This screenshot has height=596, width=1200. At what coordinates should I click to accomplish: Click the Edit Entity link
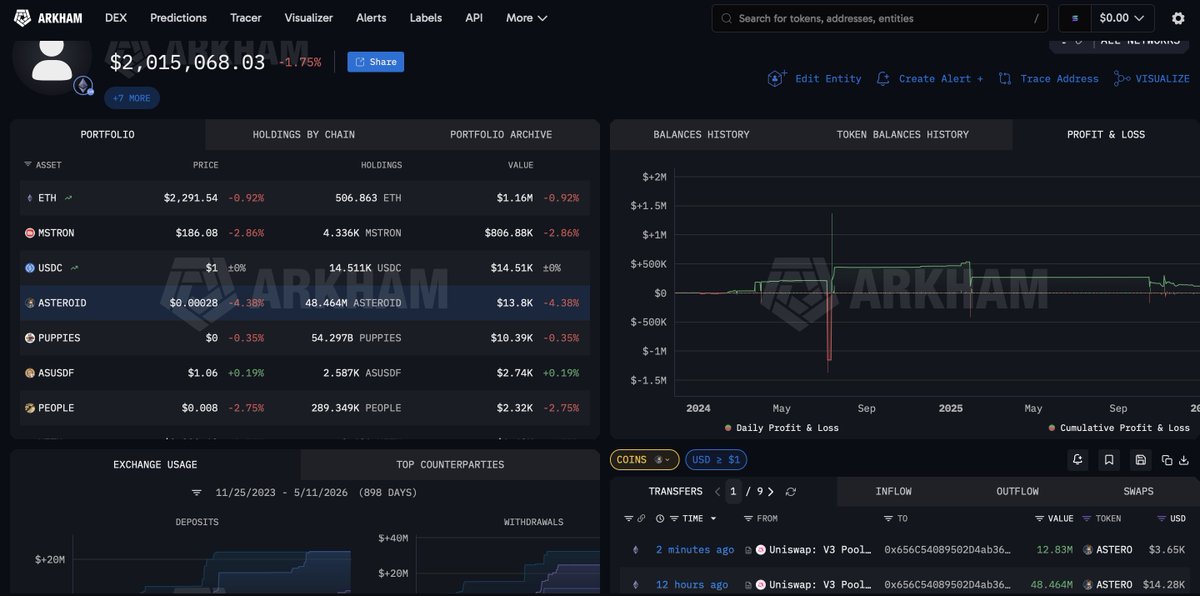[828, 78]
